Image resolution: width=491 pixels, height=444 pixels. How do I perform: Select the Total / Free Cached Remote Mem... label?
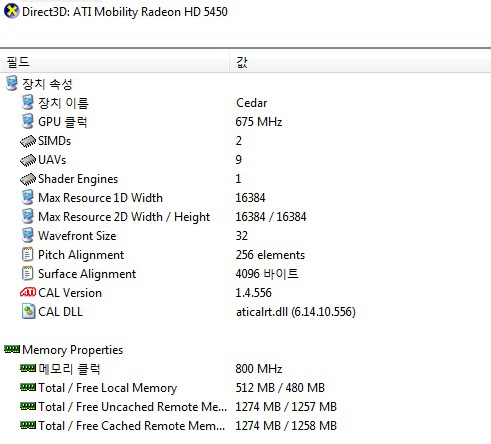(x=132, y=426)
